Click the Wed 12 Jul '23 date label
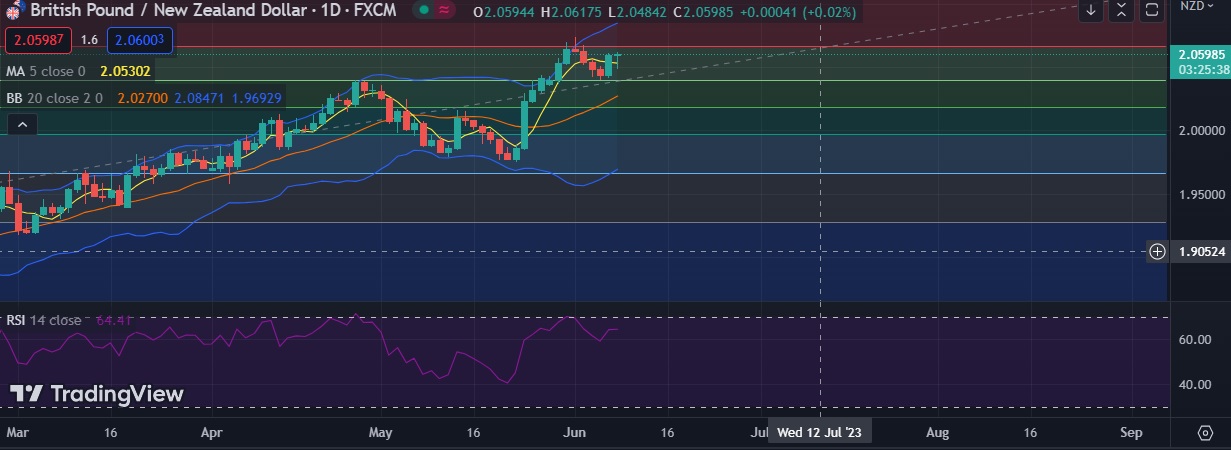 820,432
